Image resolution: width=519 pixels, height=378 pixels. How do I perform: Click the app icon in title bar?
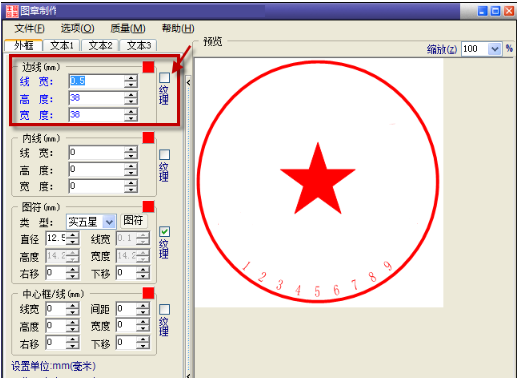[x=12, y=11]
